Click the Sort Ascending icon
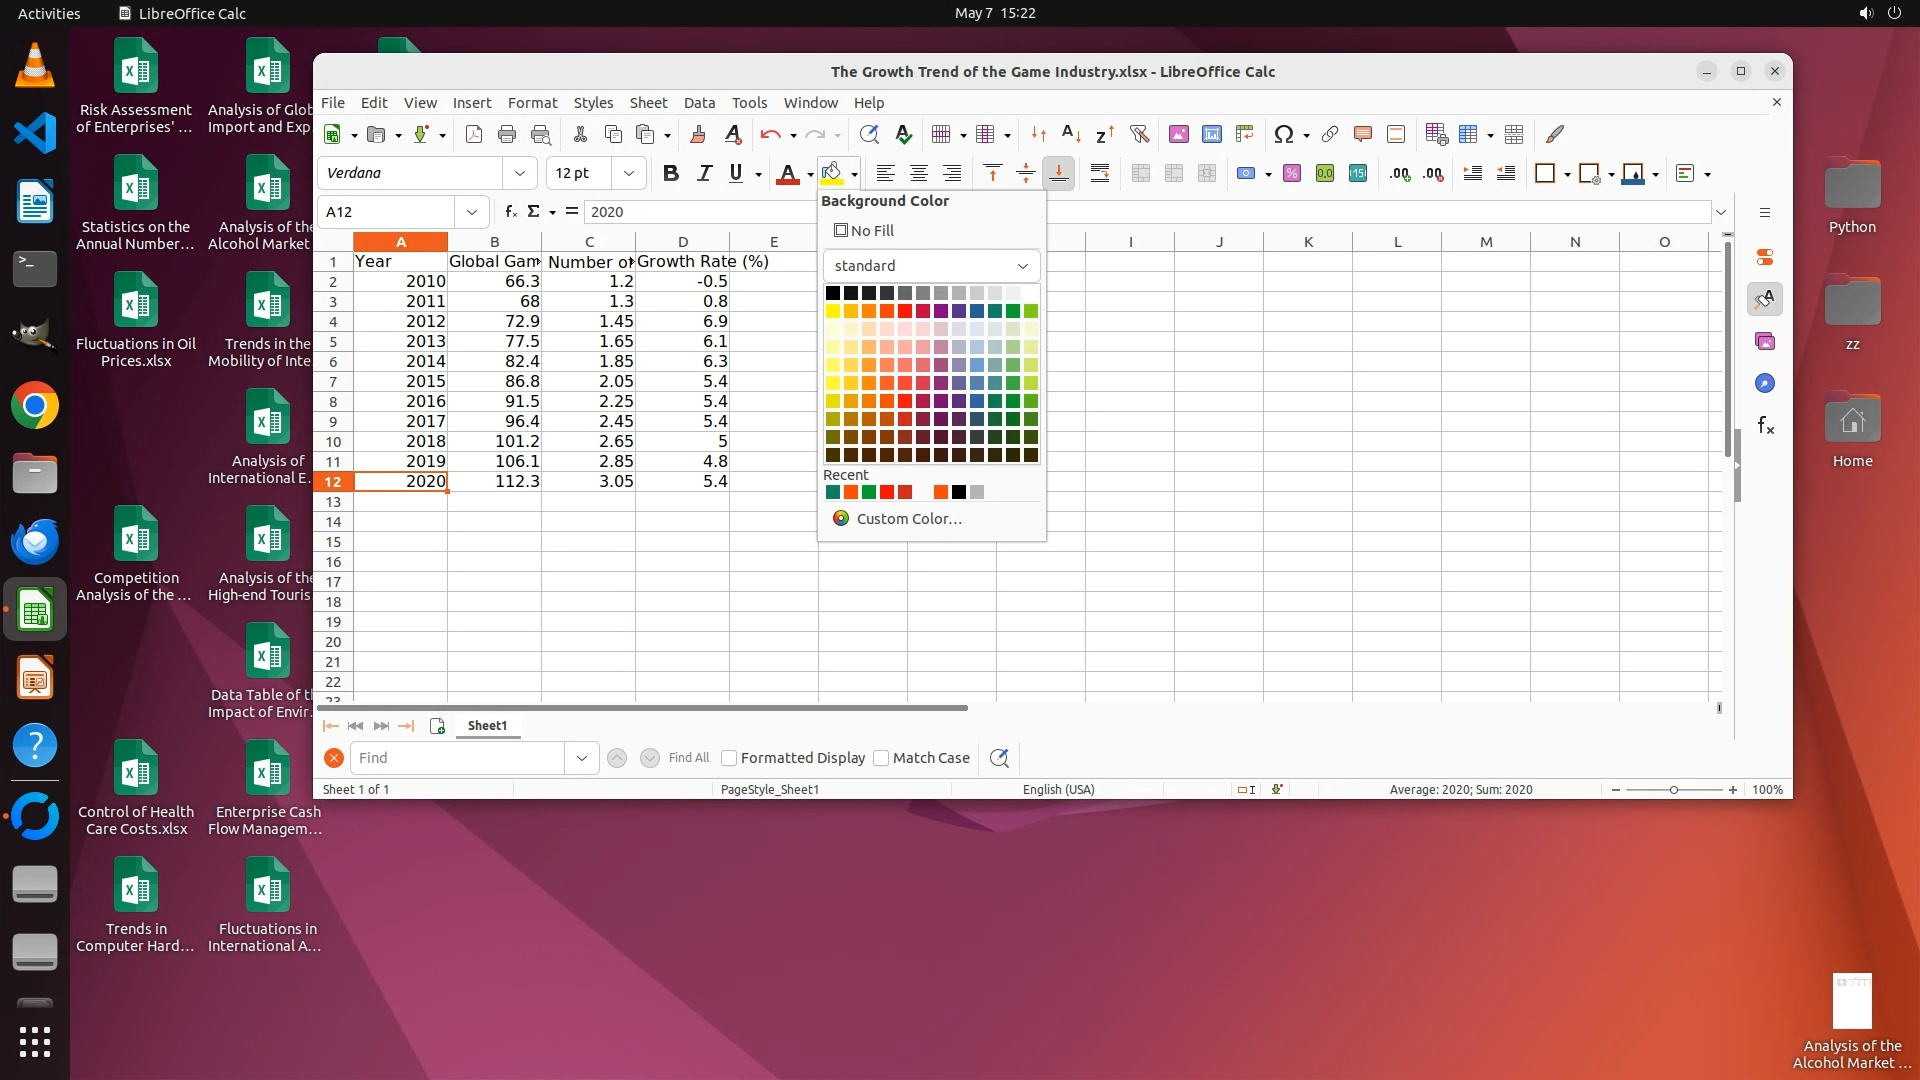This screenshot has width=1920, height=1080. point(1071,134)
